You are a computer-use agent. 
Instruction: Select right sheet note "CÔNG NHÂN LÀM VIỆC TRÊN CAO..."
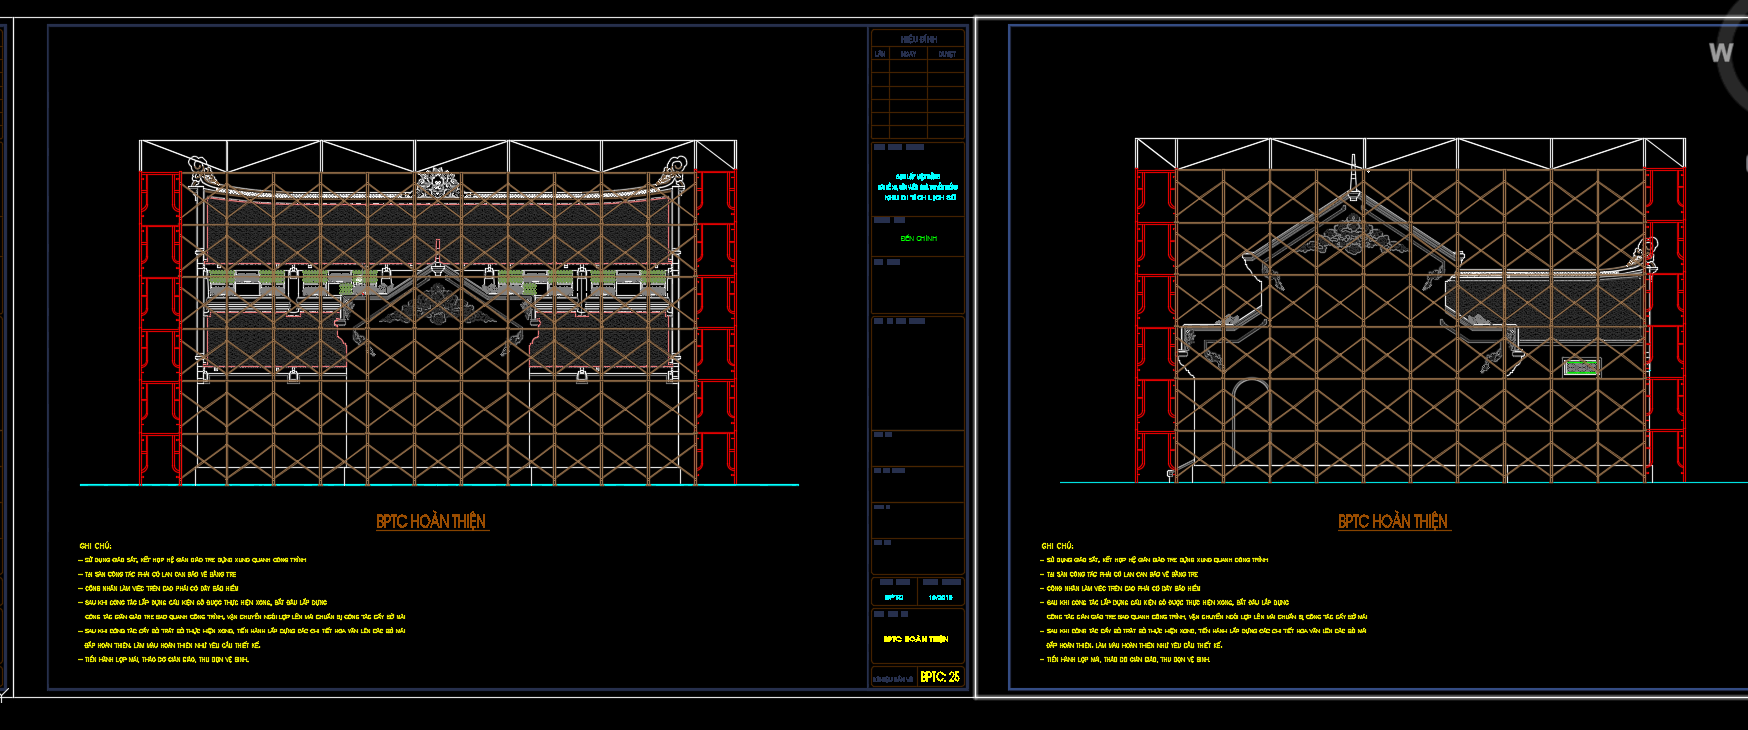[1120, 589]
